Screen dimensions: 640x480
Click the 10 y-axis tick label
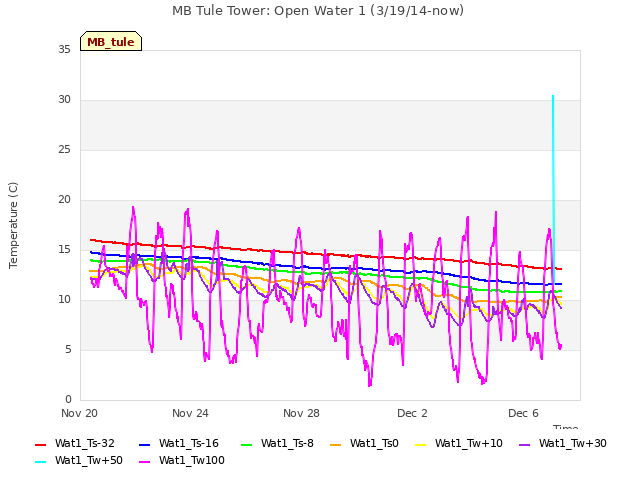pyautogui.click(x=64, y=300)
